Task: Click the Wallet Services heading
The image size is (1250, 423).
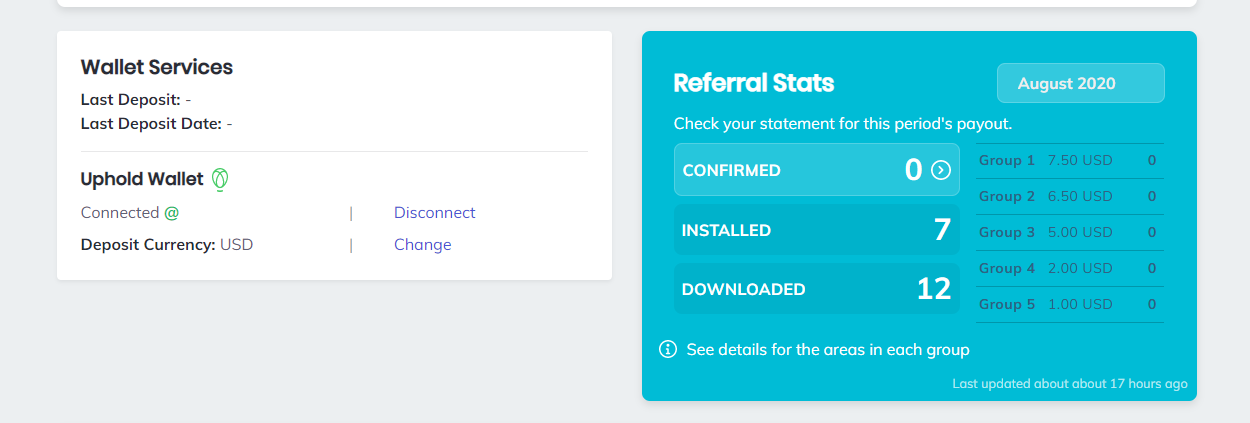Action: [157, 67]
